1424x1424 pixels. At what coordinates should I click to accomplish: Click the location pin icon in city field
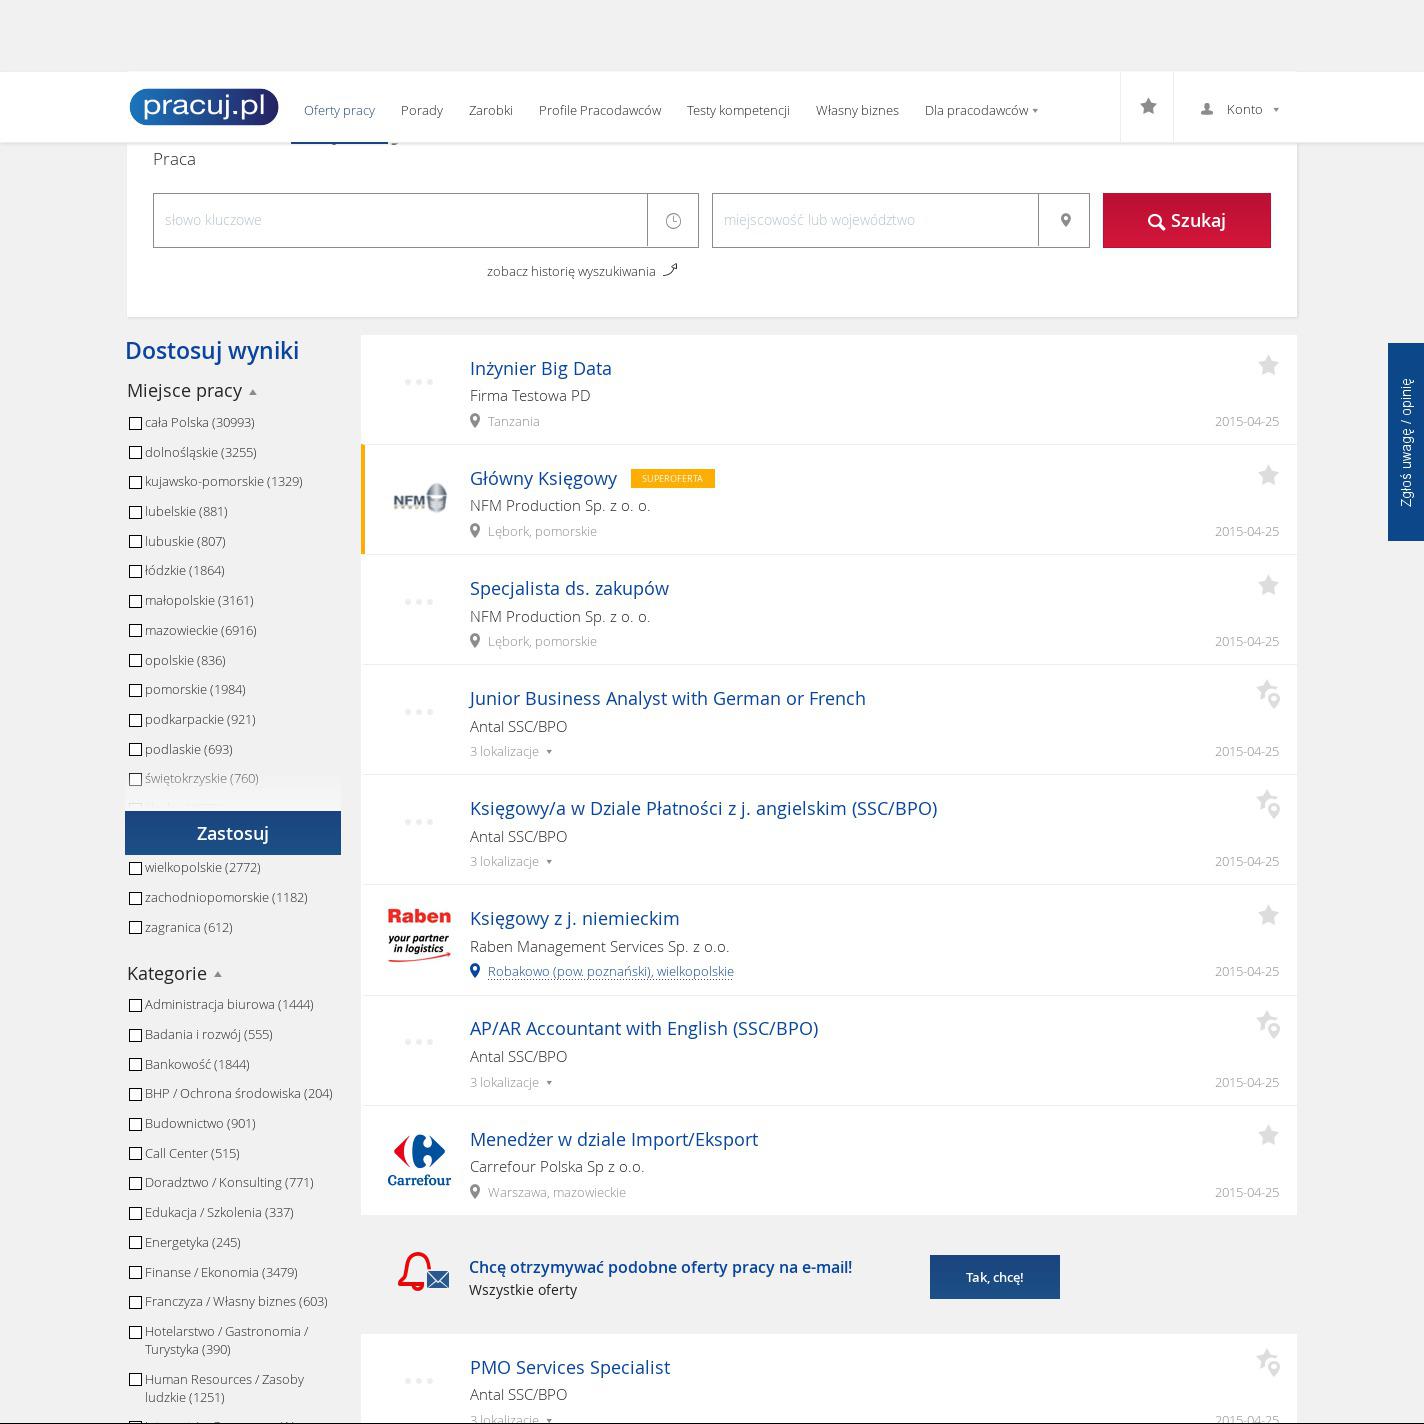coord(1065,220)
